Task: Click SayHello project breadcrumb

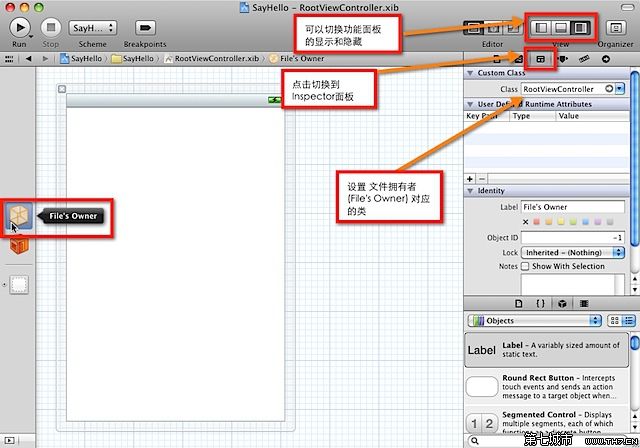Action: click(81, 59)
